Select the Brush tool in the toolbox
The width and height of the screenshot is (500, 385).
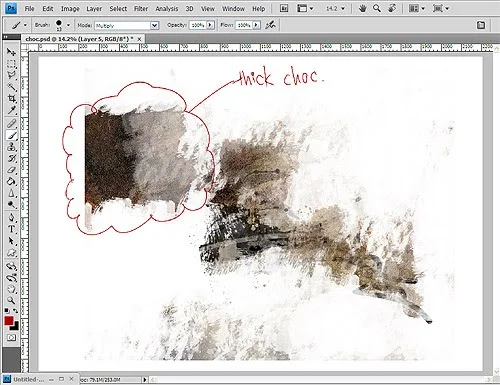11,135
